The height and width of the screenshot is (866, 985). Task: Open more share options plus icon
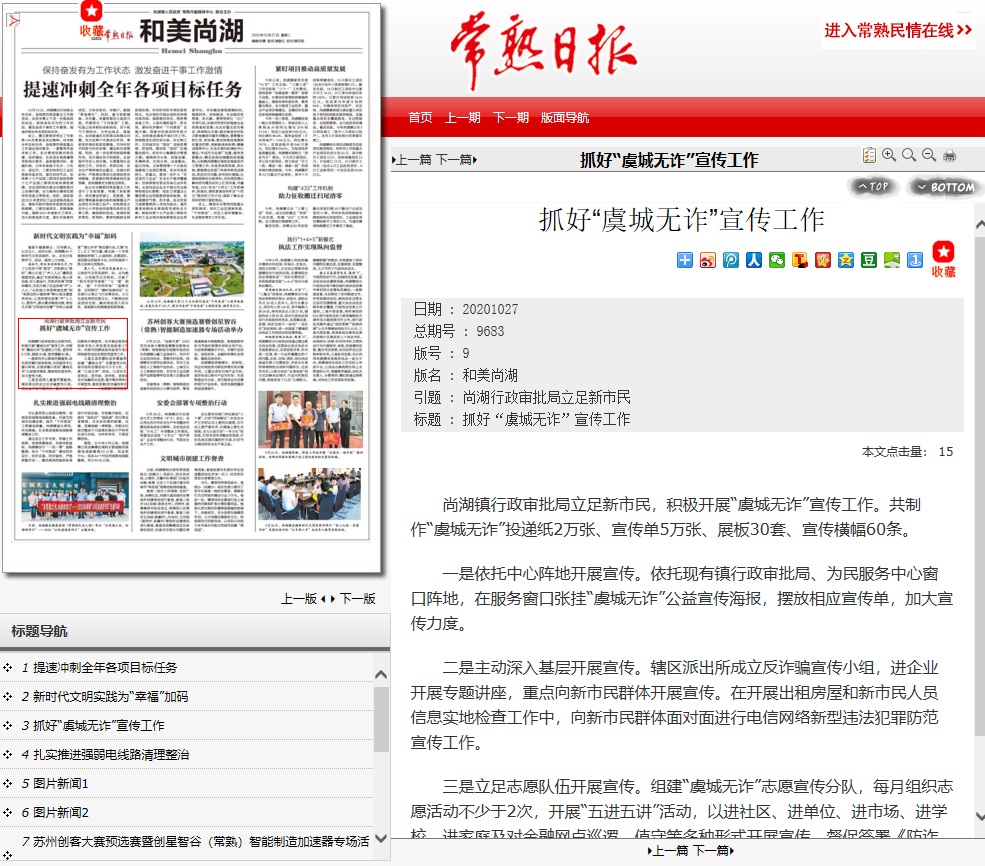point(685,260)
